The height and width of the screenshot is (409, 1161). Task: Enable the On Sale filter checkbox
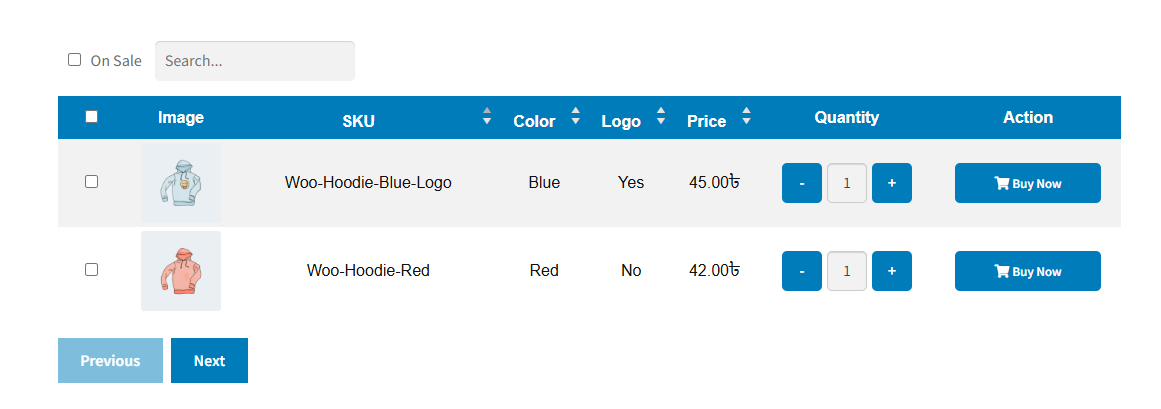(x=75, y=60)
